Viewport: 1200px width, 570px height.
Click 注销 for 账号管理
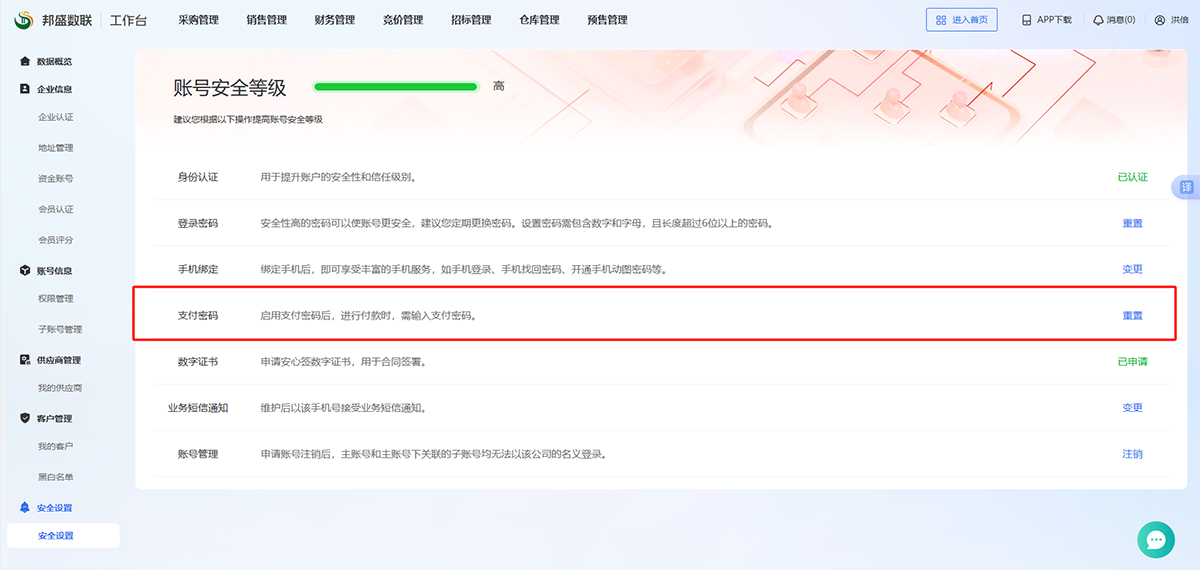click(1132, 453)
